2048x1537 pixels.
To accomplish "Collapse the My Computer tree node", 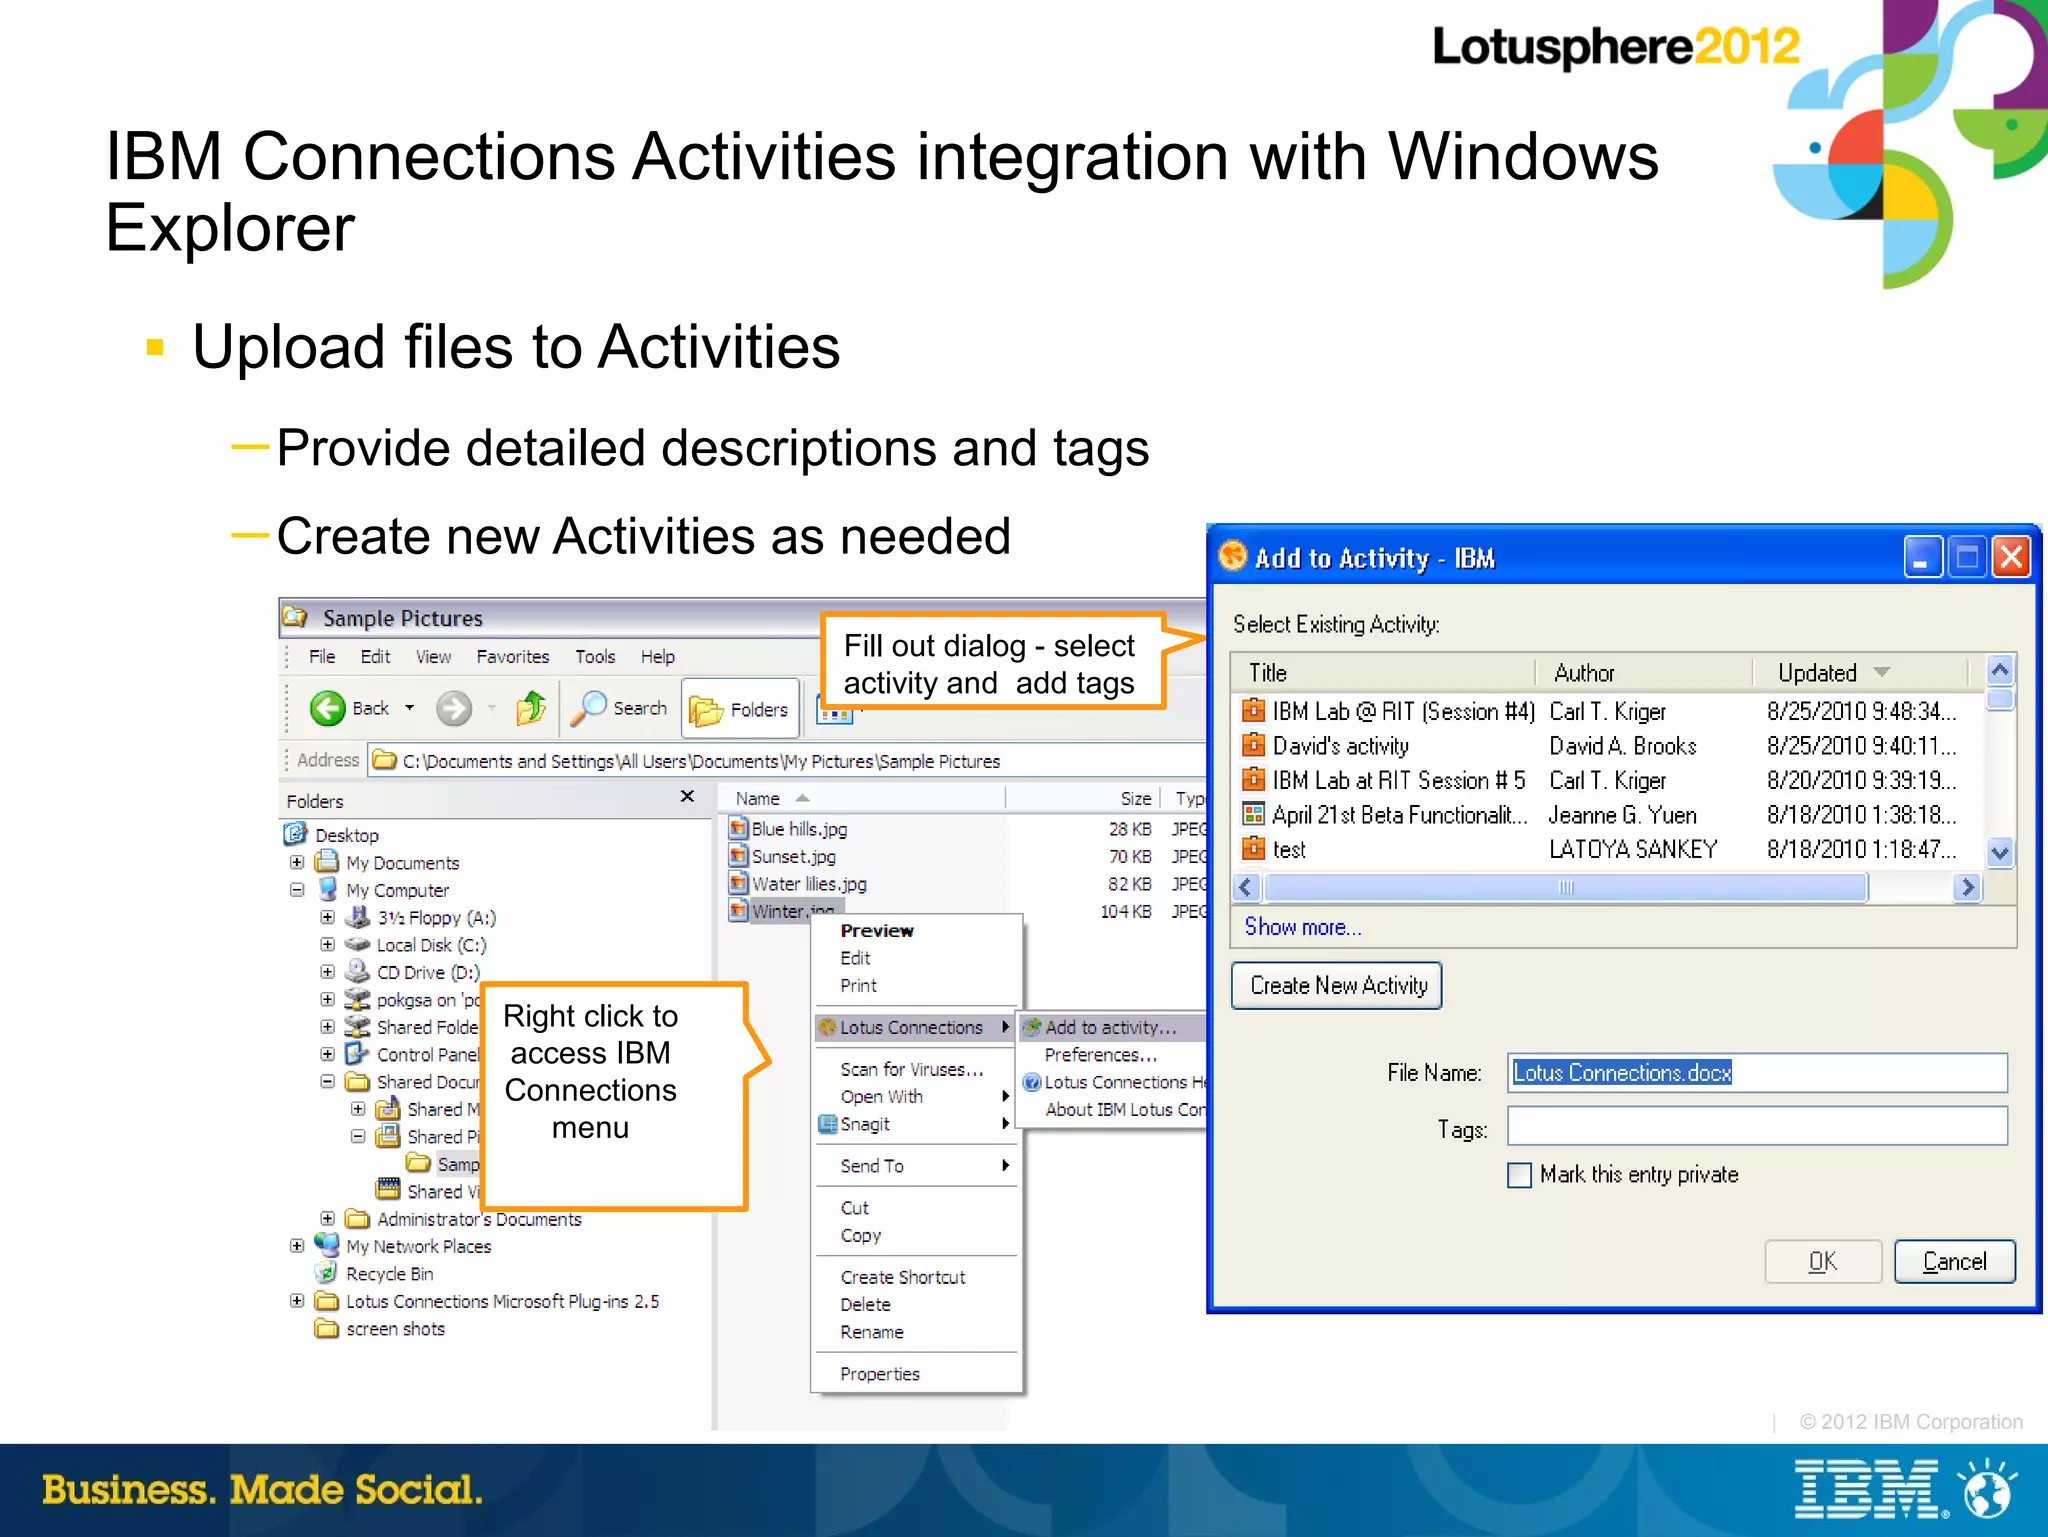I will 297,889.
